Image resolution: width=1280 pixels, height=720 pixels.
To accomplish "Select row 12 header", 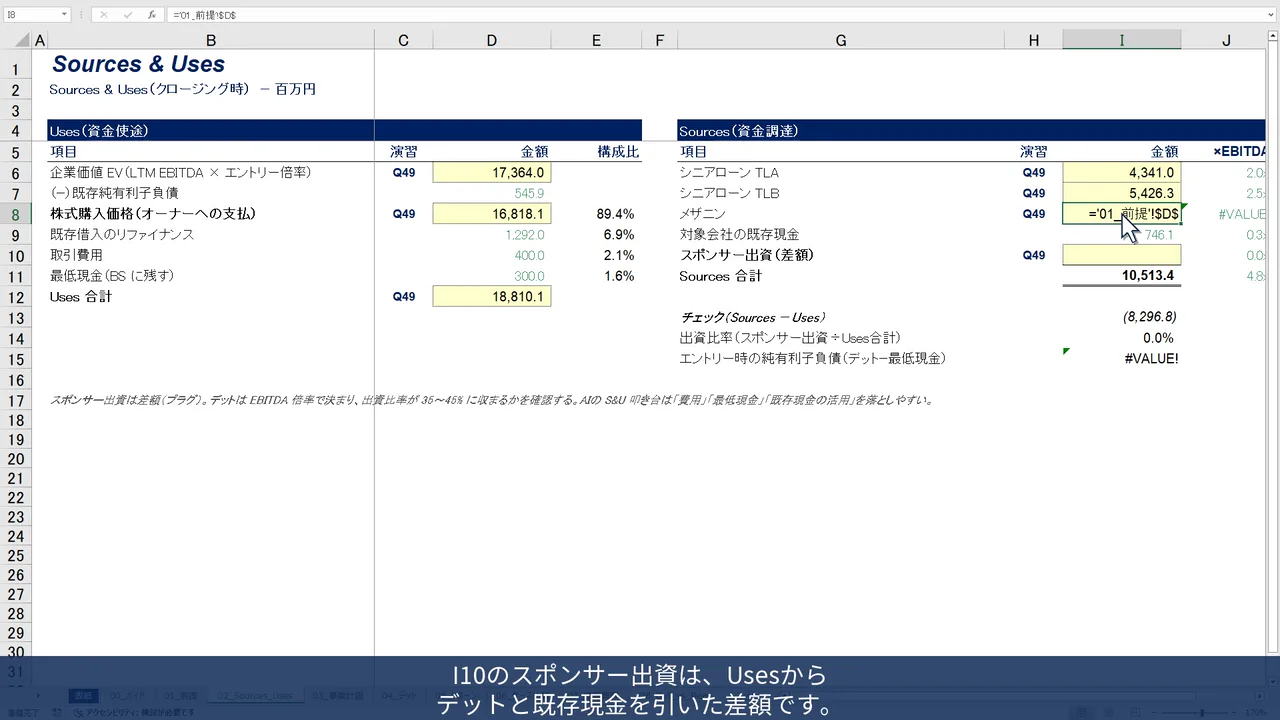I will pyautogui.click(x=16, y=297).
